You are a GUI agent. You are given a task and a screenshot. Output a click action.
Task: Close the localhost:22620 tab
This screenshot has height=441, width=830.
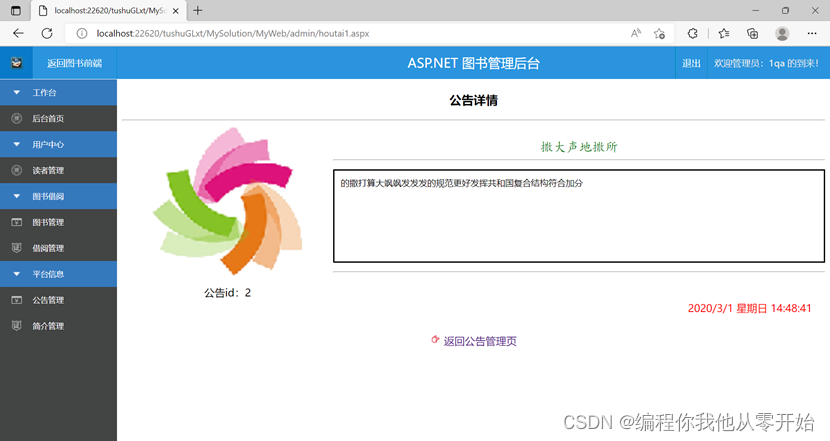(176, 11)
